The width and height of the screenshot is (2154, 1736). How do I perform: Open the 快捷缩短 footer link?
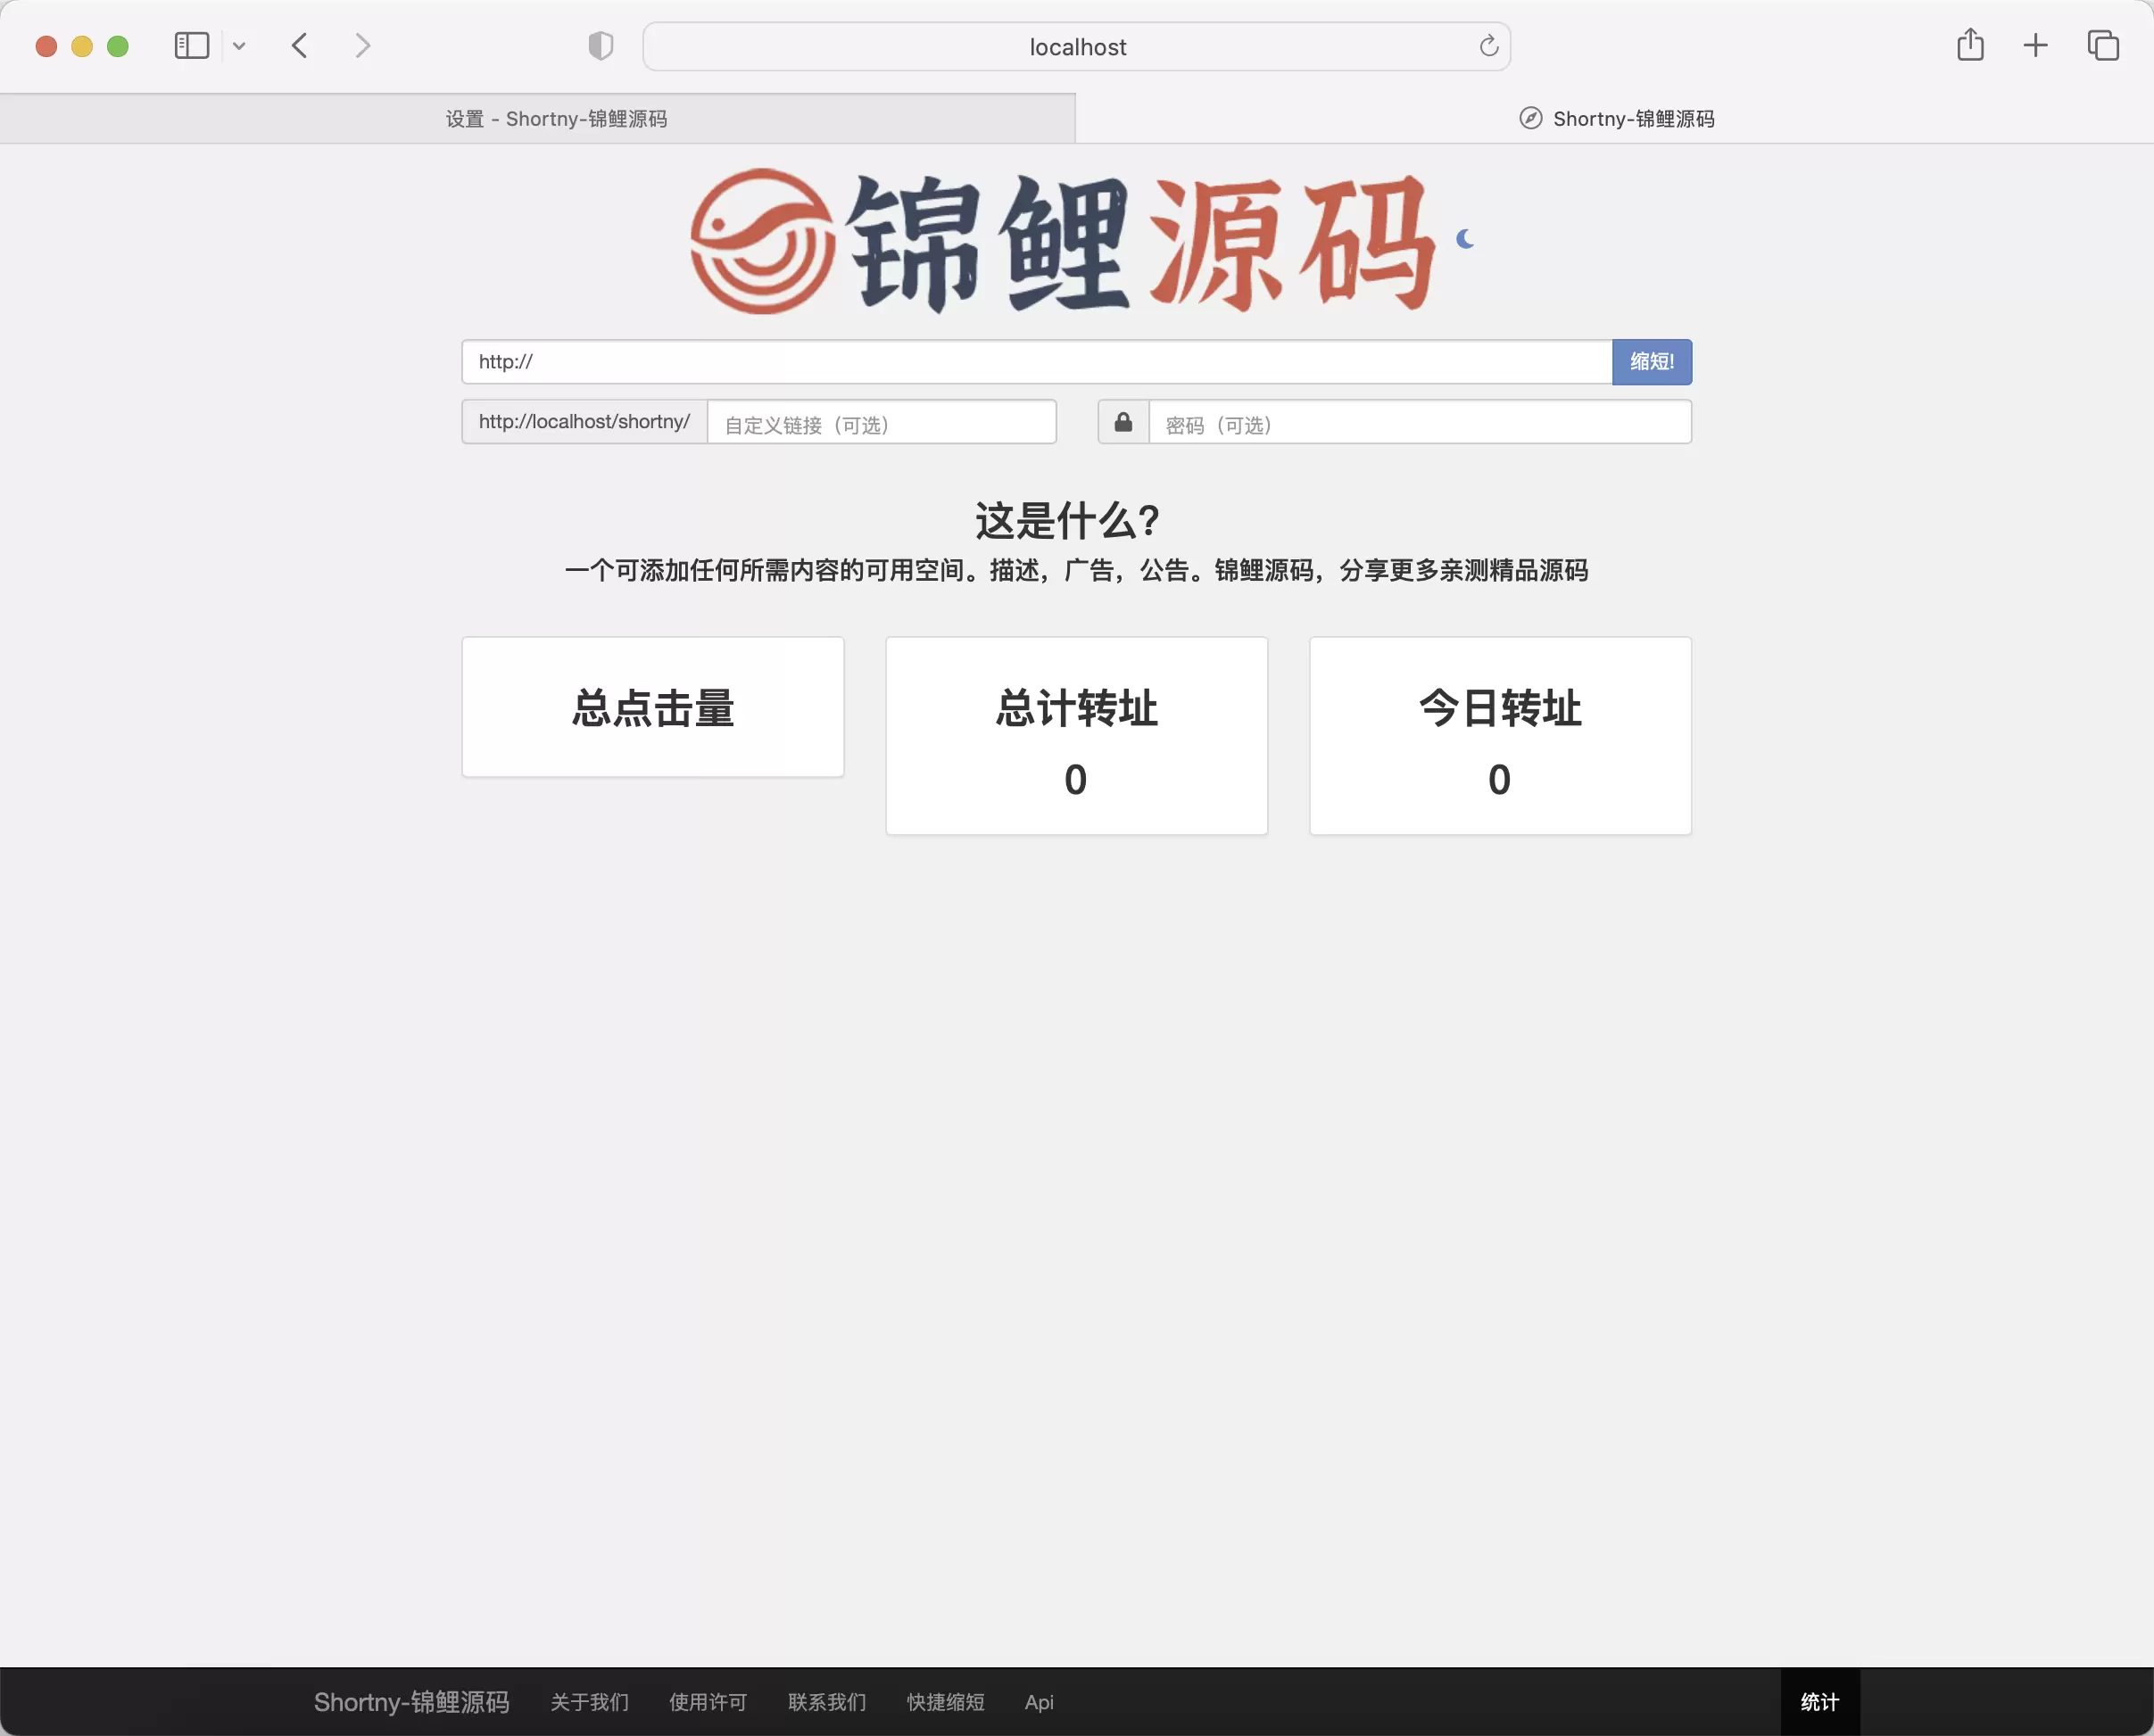pos(945,1702)
